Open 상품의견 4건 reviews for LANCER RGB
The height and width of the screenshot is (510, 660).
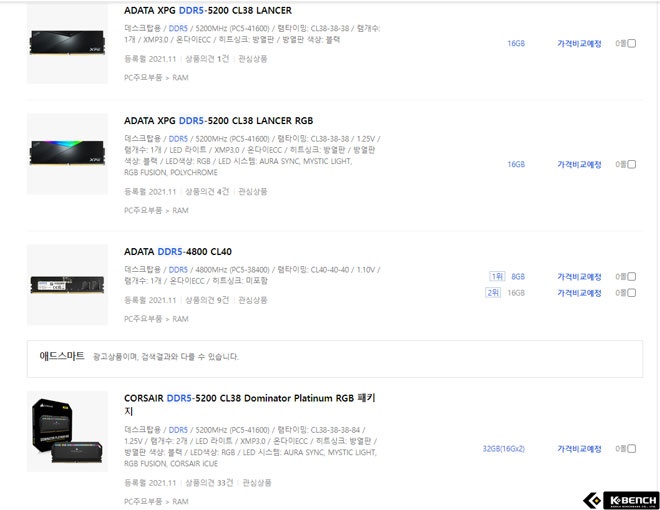click(x=207, y=192)
